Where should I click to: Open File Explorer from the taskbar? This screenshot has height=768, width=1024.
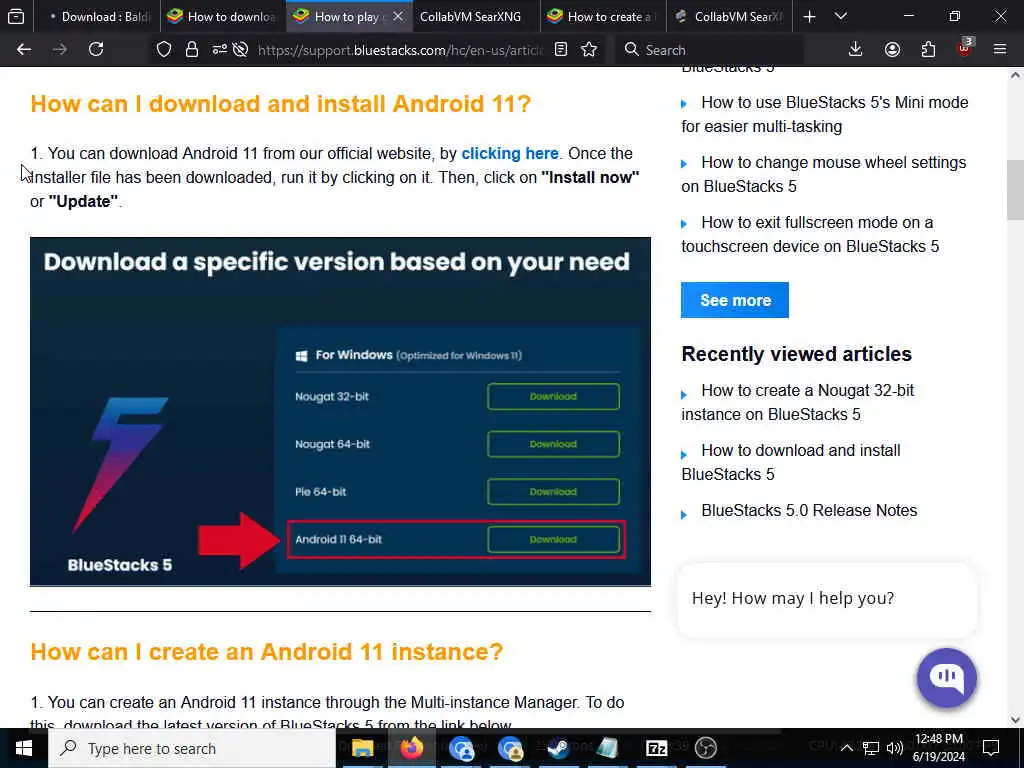(x=362, y=748)
